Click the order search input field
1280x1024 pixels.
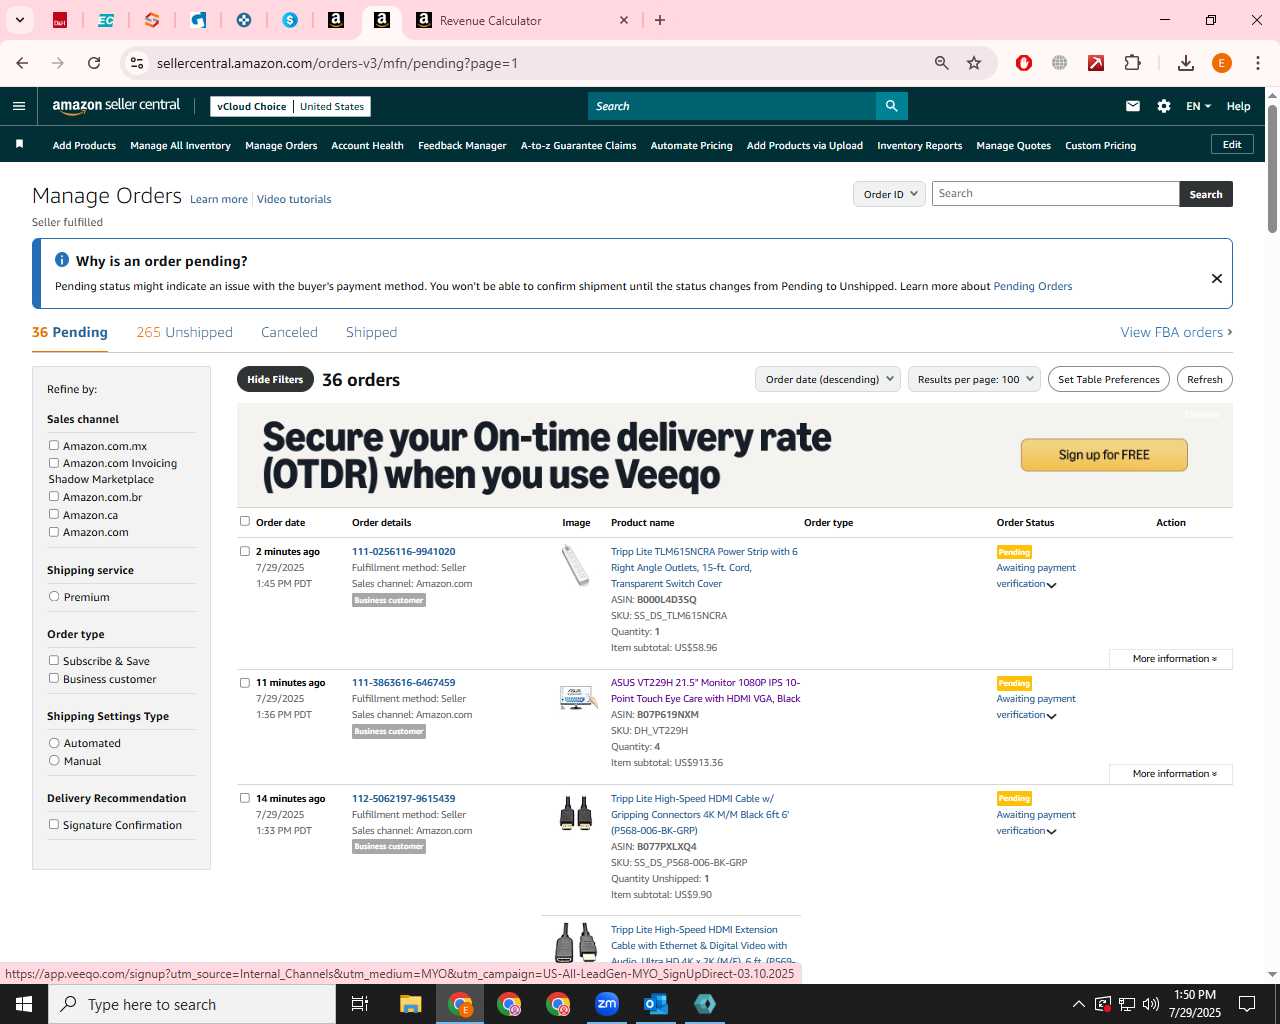(x=1055, y=194)
